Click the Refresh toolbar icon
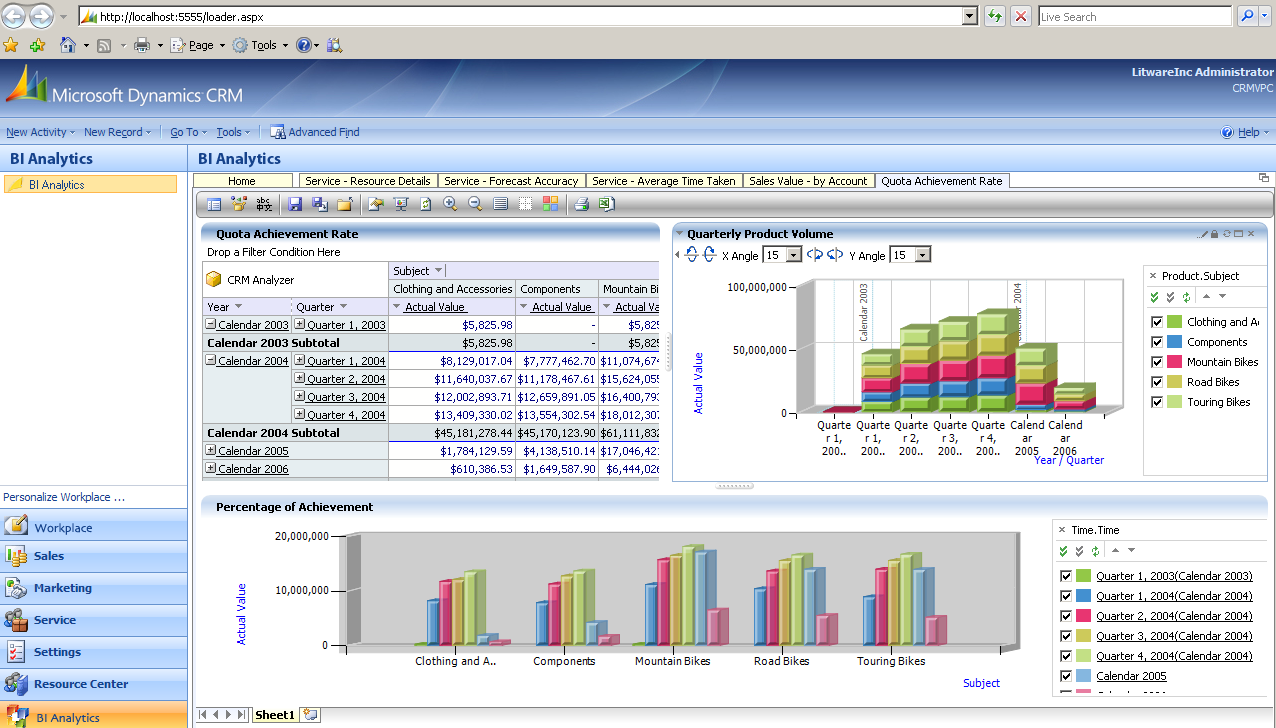Image resolution: width=1276 pixels, height=728 pixels. click(x=425, y=204)
